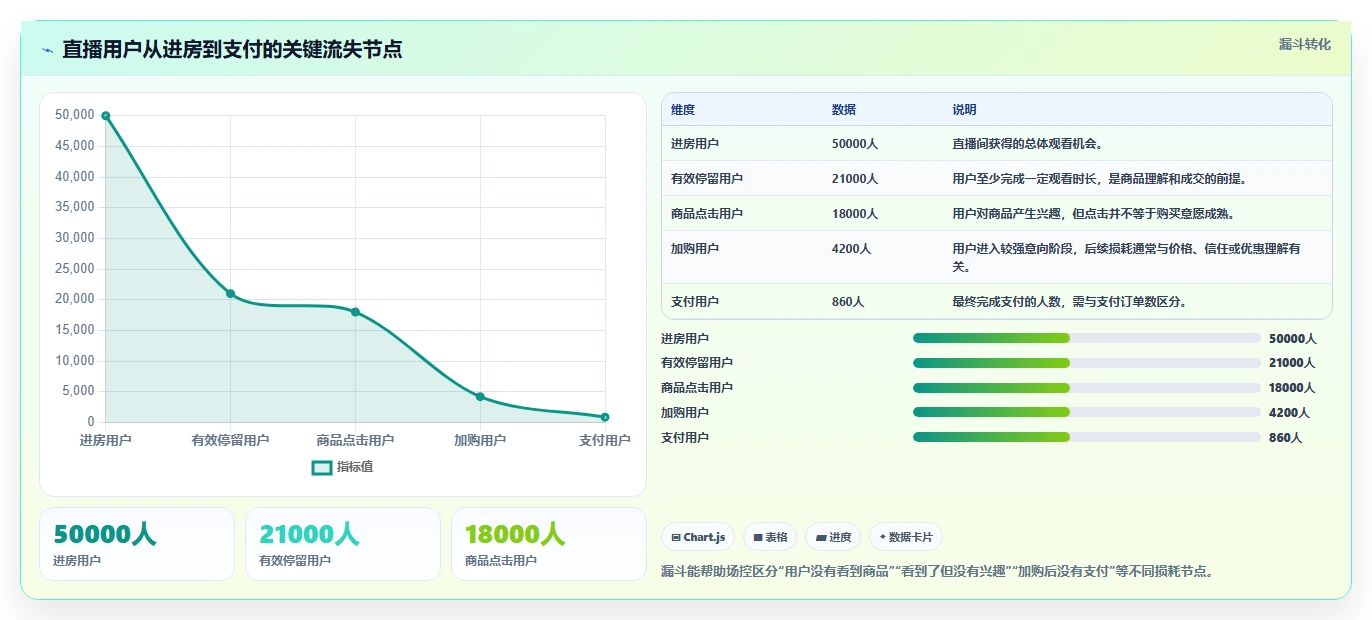Click the 漏斗转化 tag
Viewport: 1372px width, 620px height.
(1304, 44)
